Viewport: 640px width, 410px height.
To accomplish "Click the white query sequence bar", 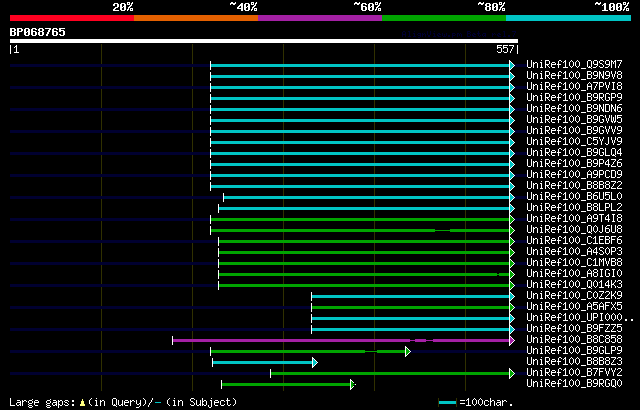I will [264, 41].
